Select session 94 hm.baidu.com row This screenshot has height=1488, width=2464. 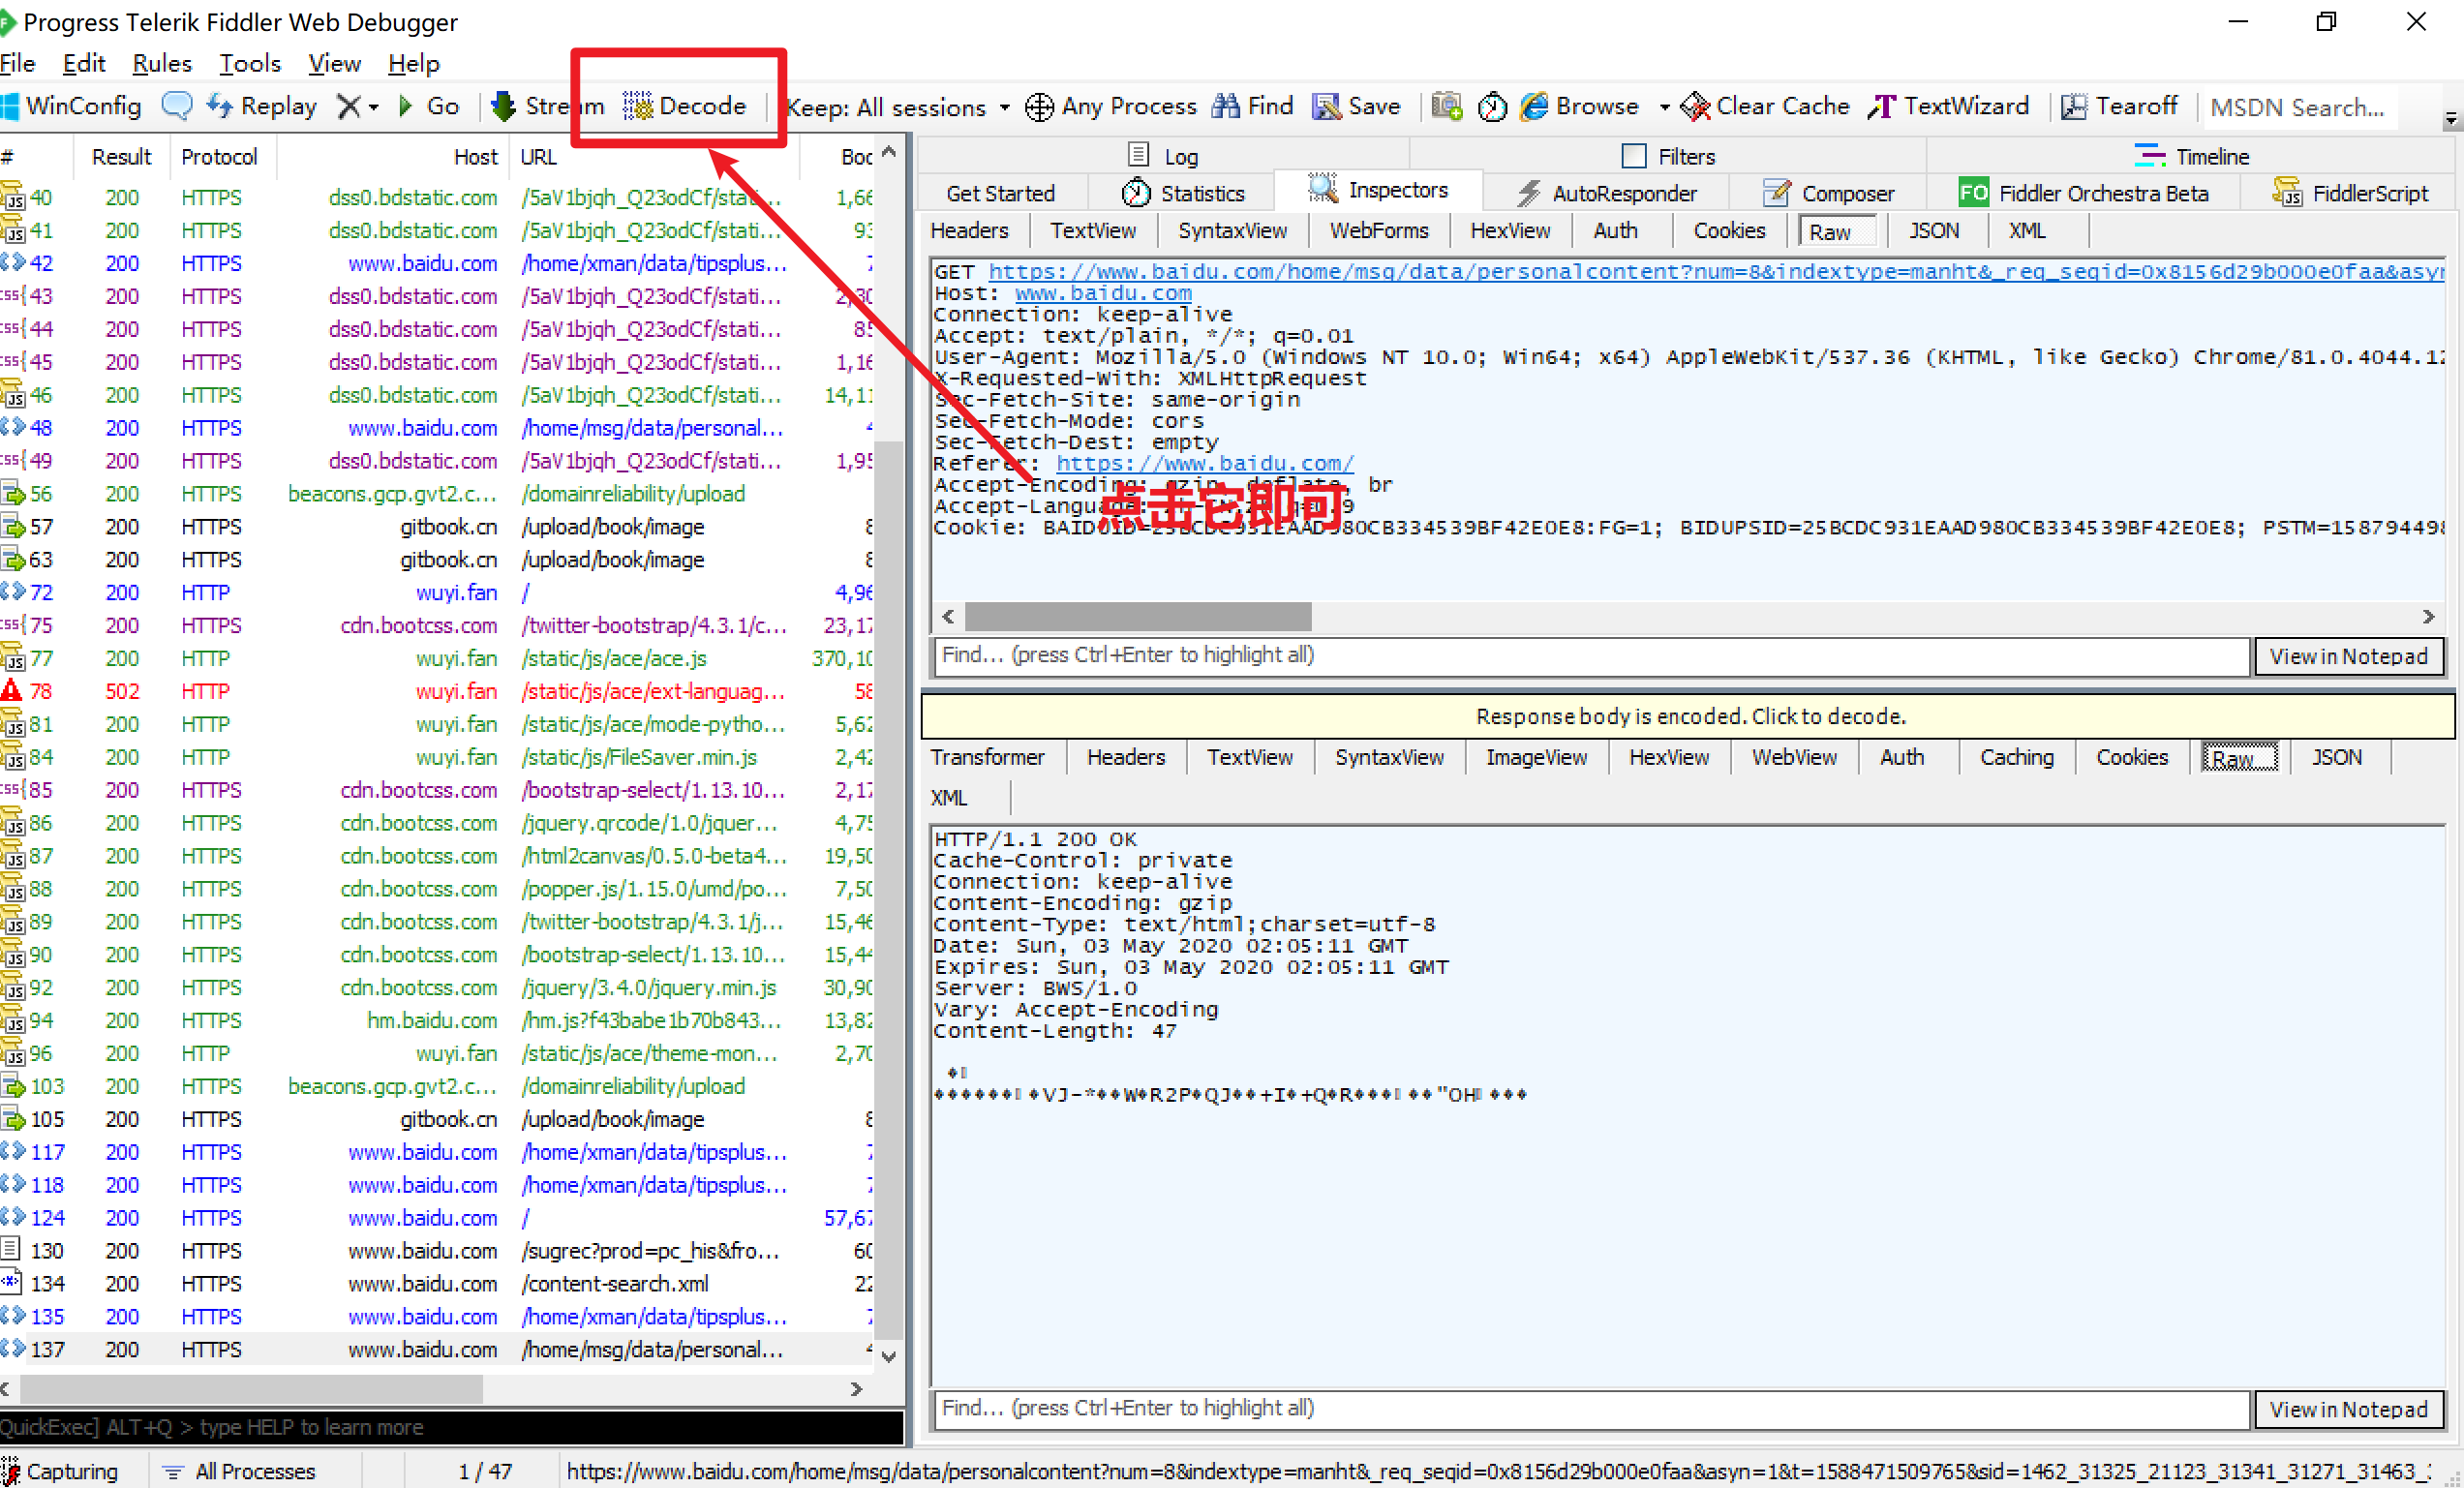point(438,1020)
